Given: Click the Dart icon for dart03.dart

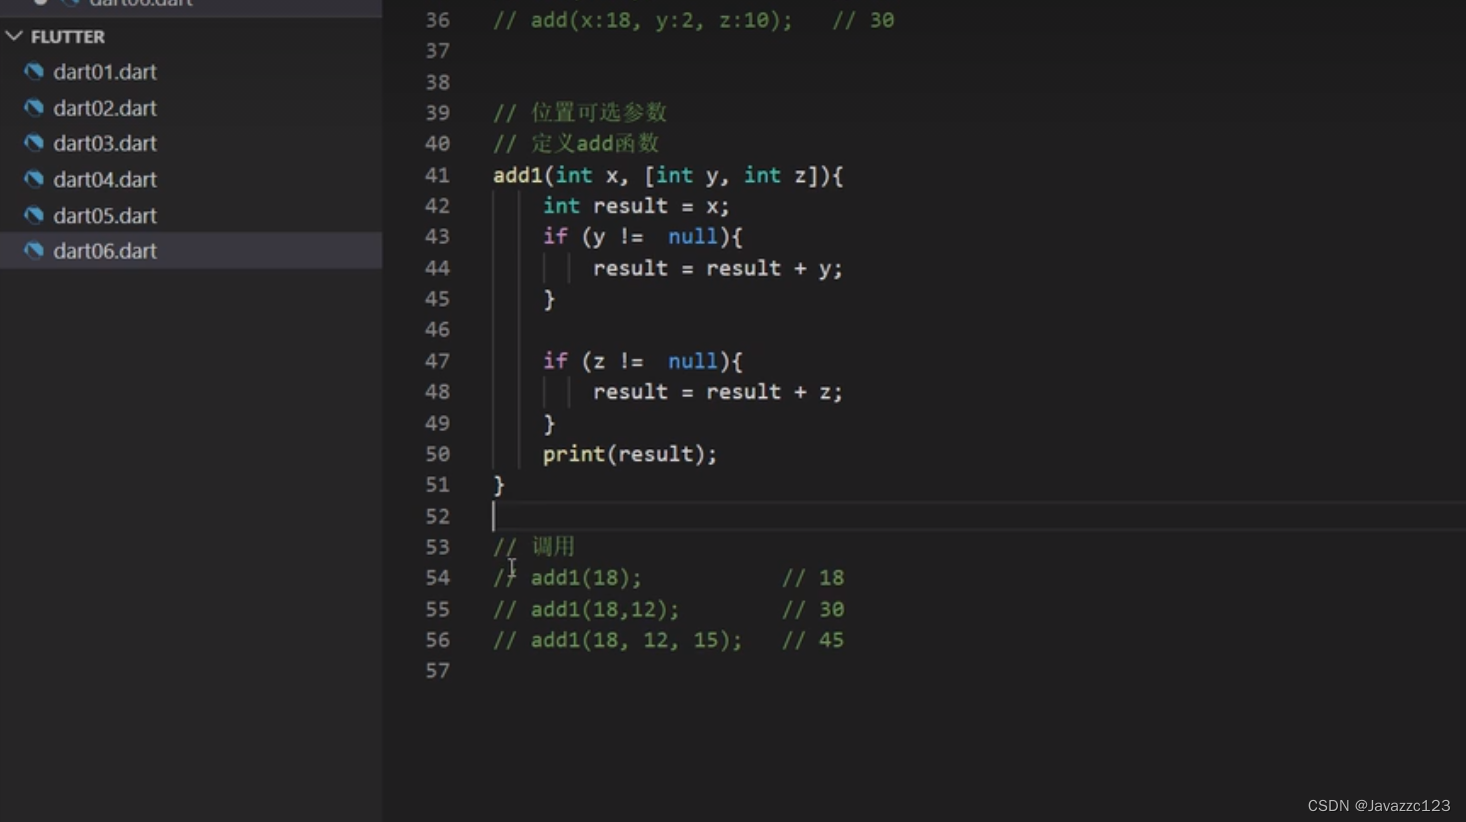Looking at the screenshot, I should tap(34, 143).
